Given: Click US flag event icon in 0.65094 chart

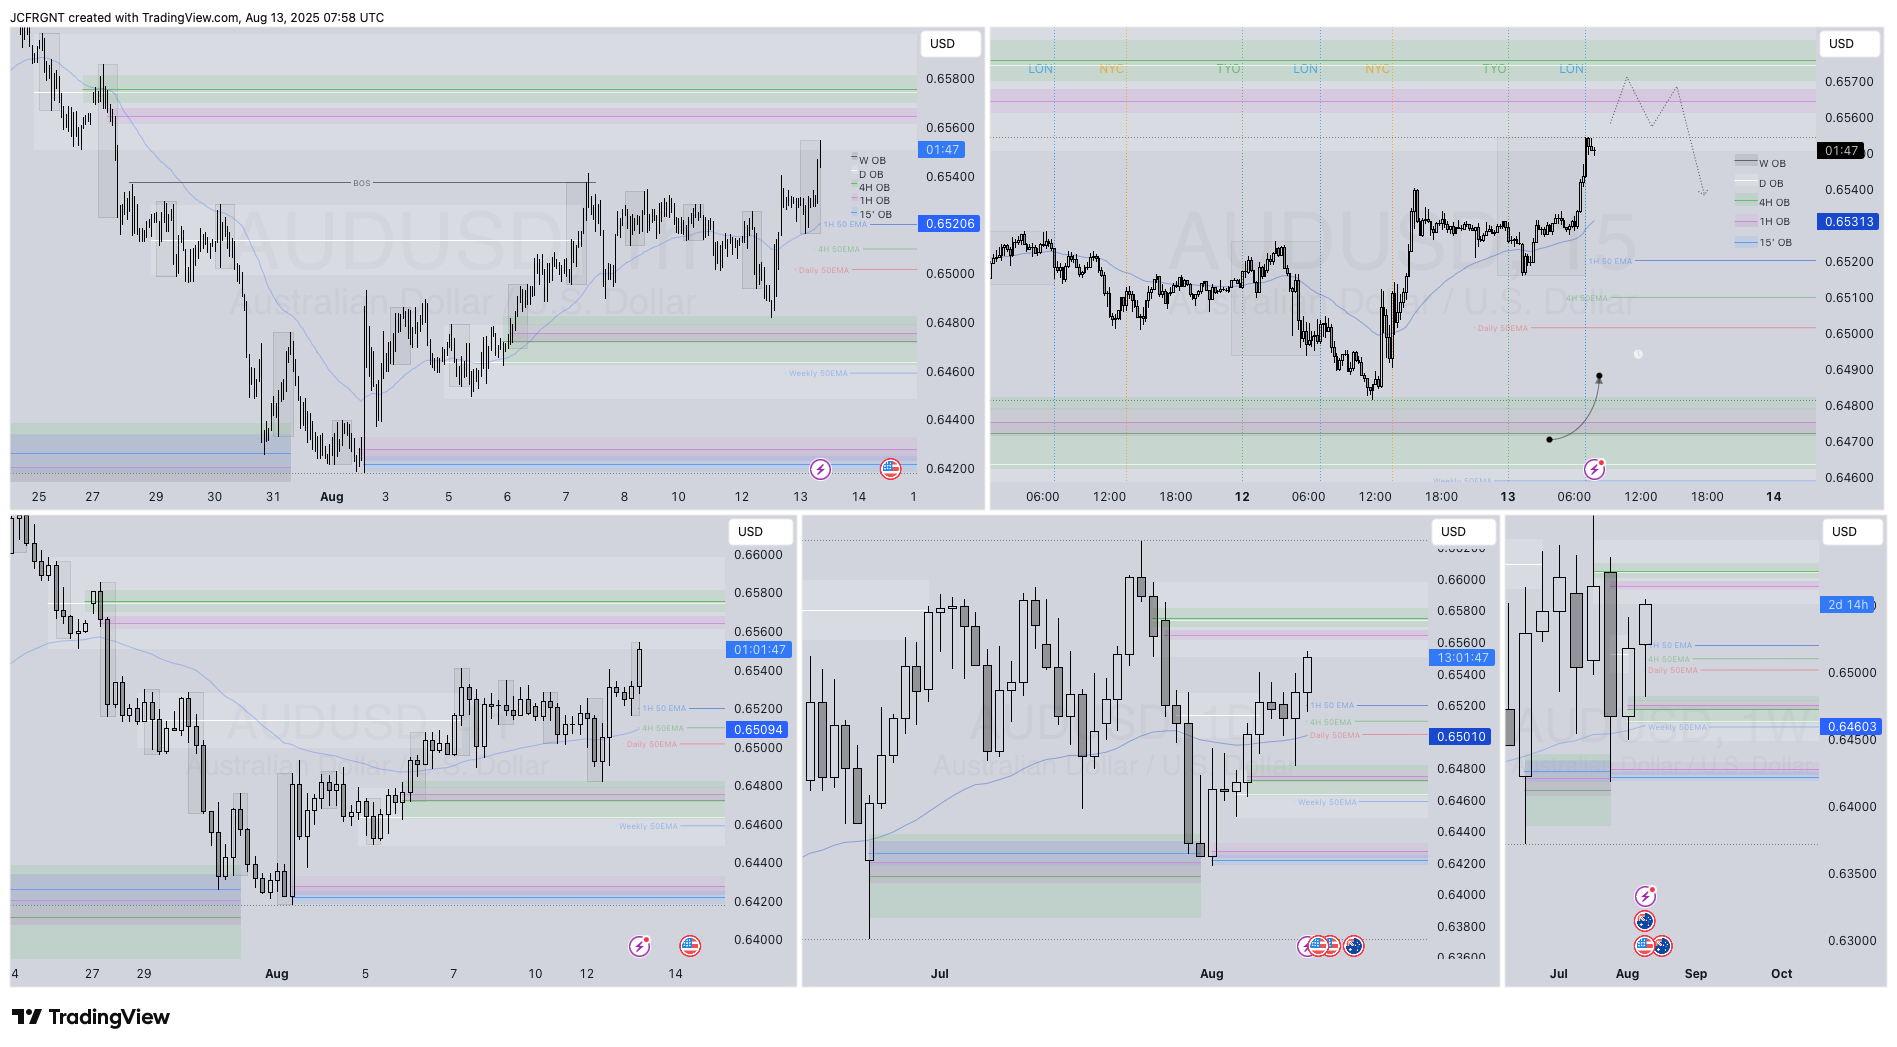Looking at the screenshot, I should point(689,946).
